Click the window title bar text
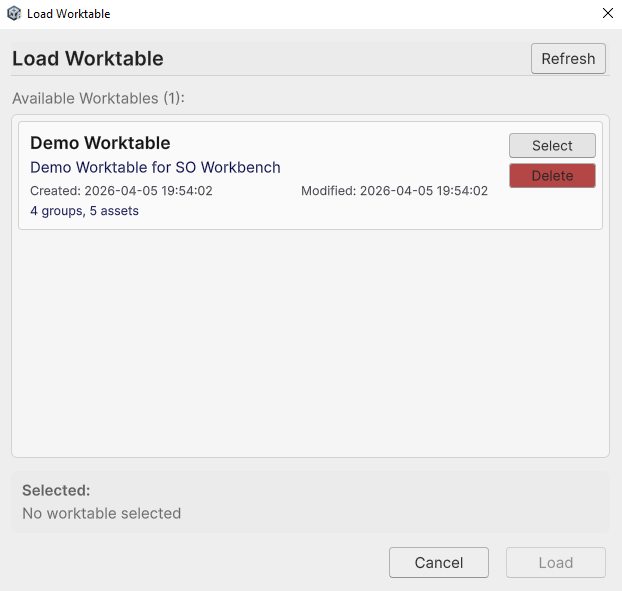The image size is (622, 591). pos(69,14)
